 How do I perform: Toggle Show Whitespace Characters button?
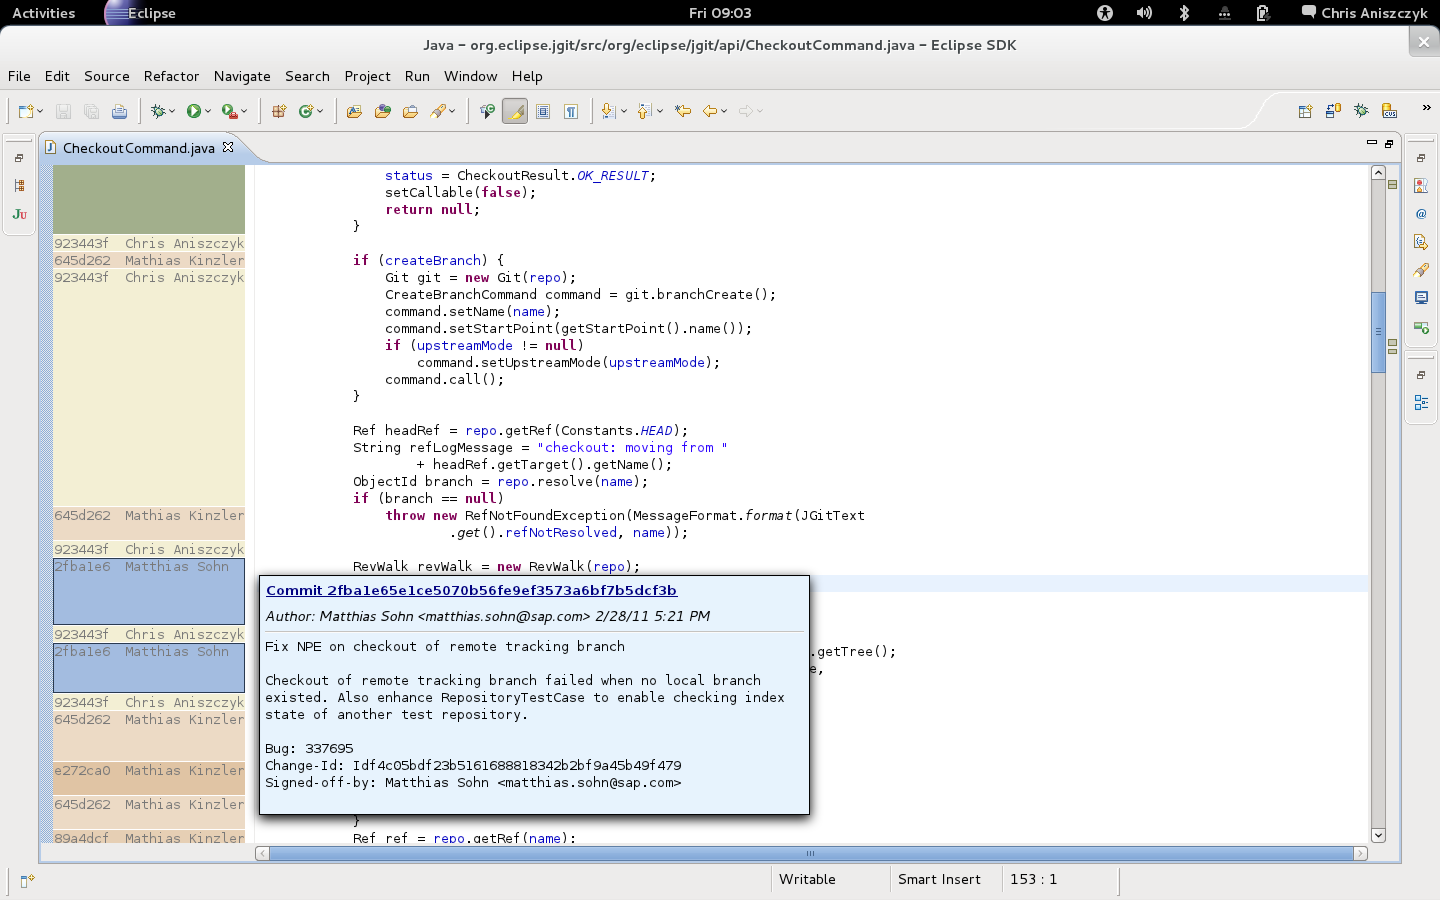click(x=571, y=111)
